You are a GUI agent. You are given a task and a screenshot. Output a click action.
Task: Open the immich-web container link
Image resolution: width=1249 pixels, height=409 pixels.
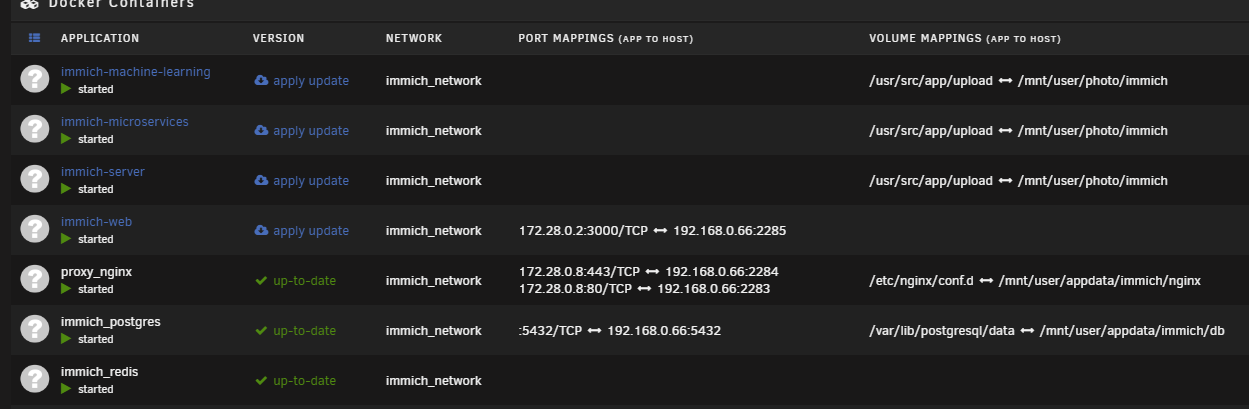(x=96, y=222)
